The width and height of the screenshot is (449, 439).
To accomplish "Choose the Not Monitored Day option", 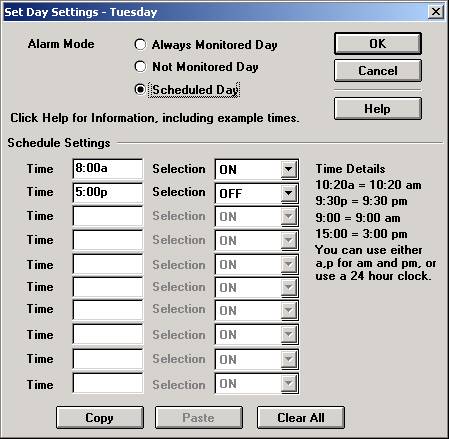I will [x=140, y=66].
